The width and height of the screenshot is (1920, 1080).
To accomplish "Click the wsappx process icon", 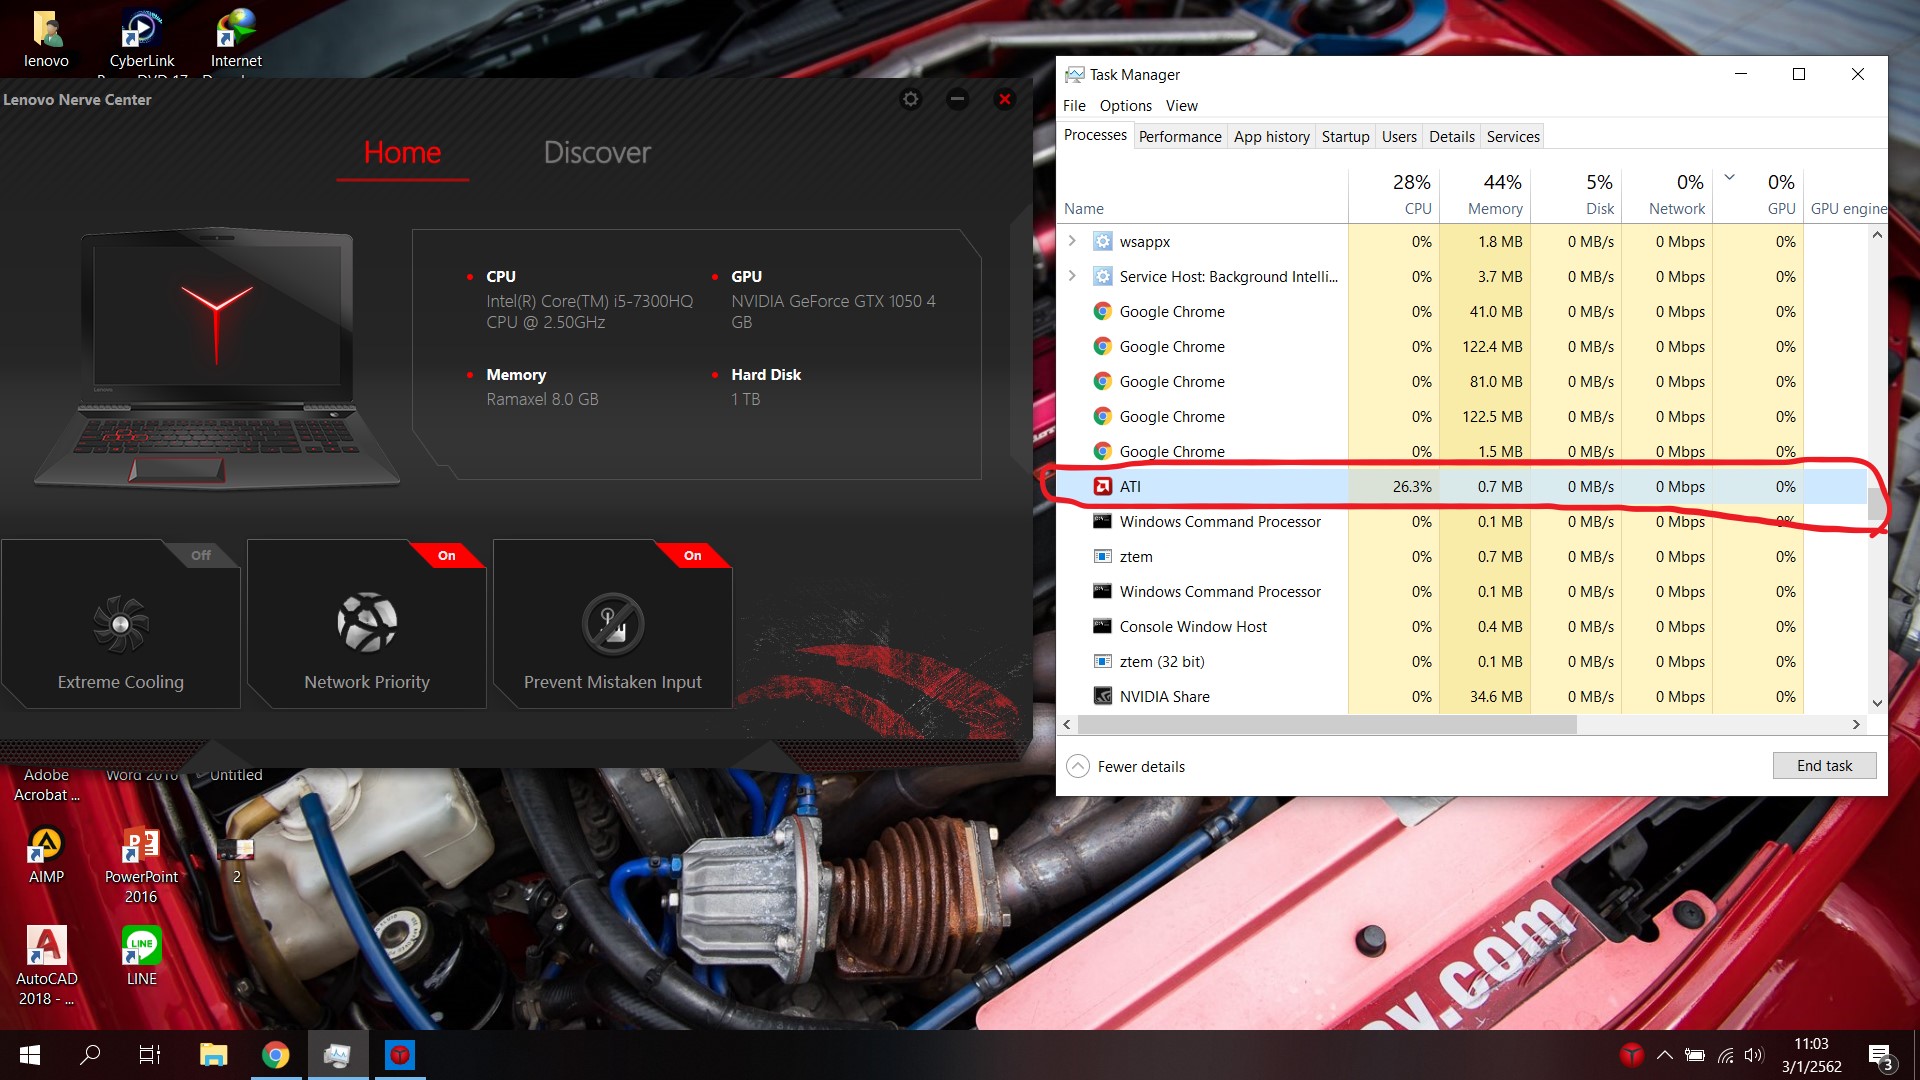I will [x=1102, y=241].
